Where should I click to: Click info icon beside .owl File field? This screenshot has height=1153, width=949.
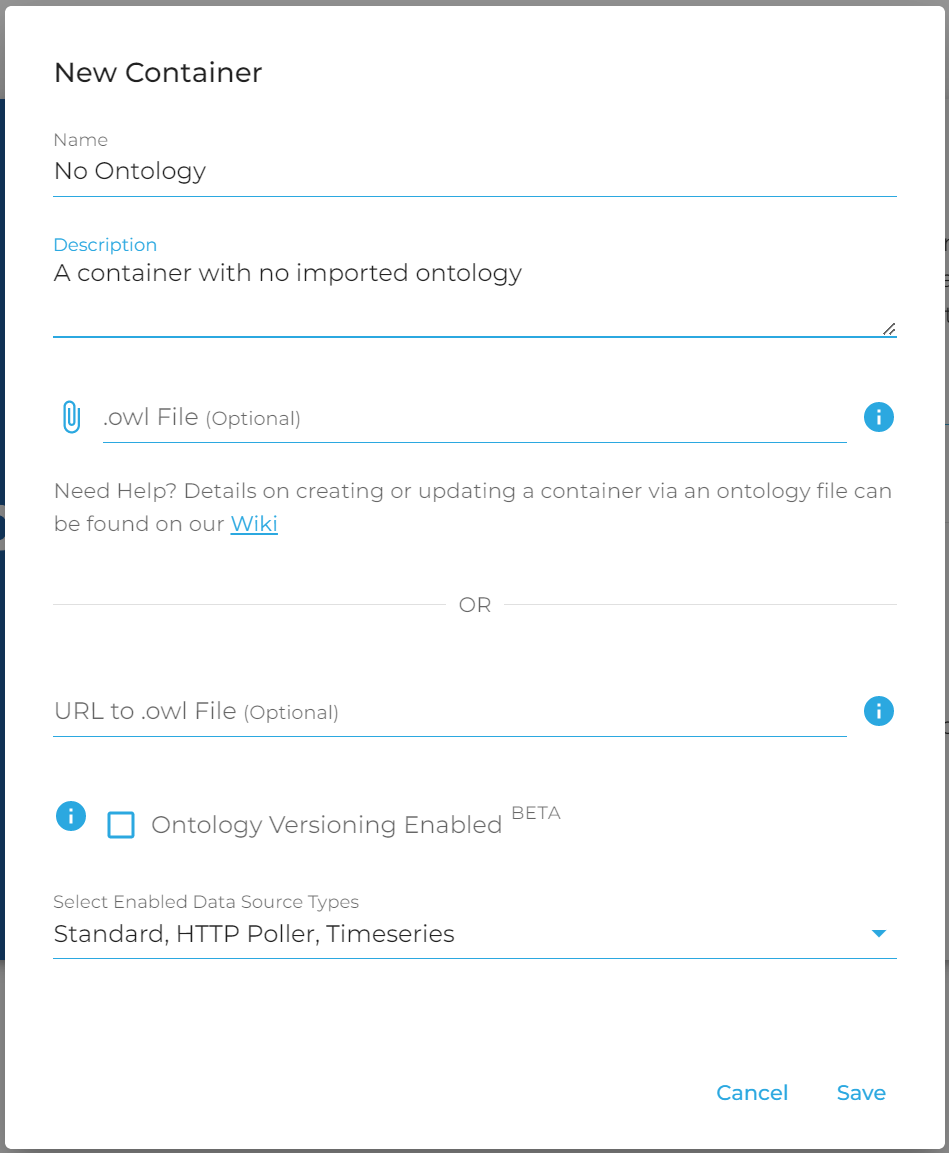point(878,417)
